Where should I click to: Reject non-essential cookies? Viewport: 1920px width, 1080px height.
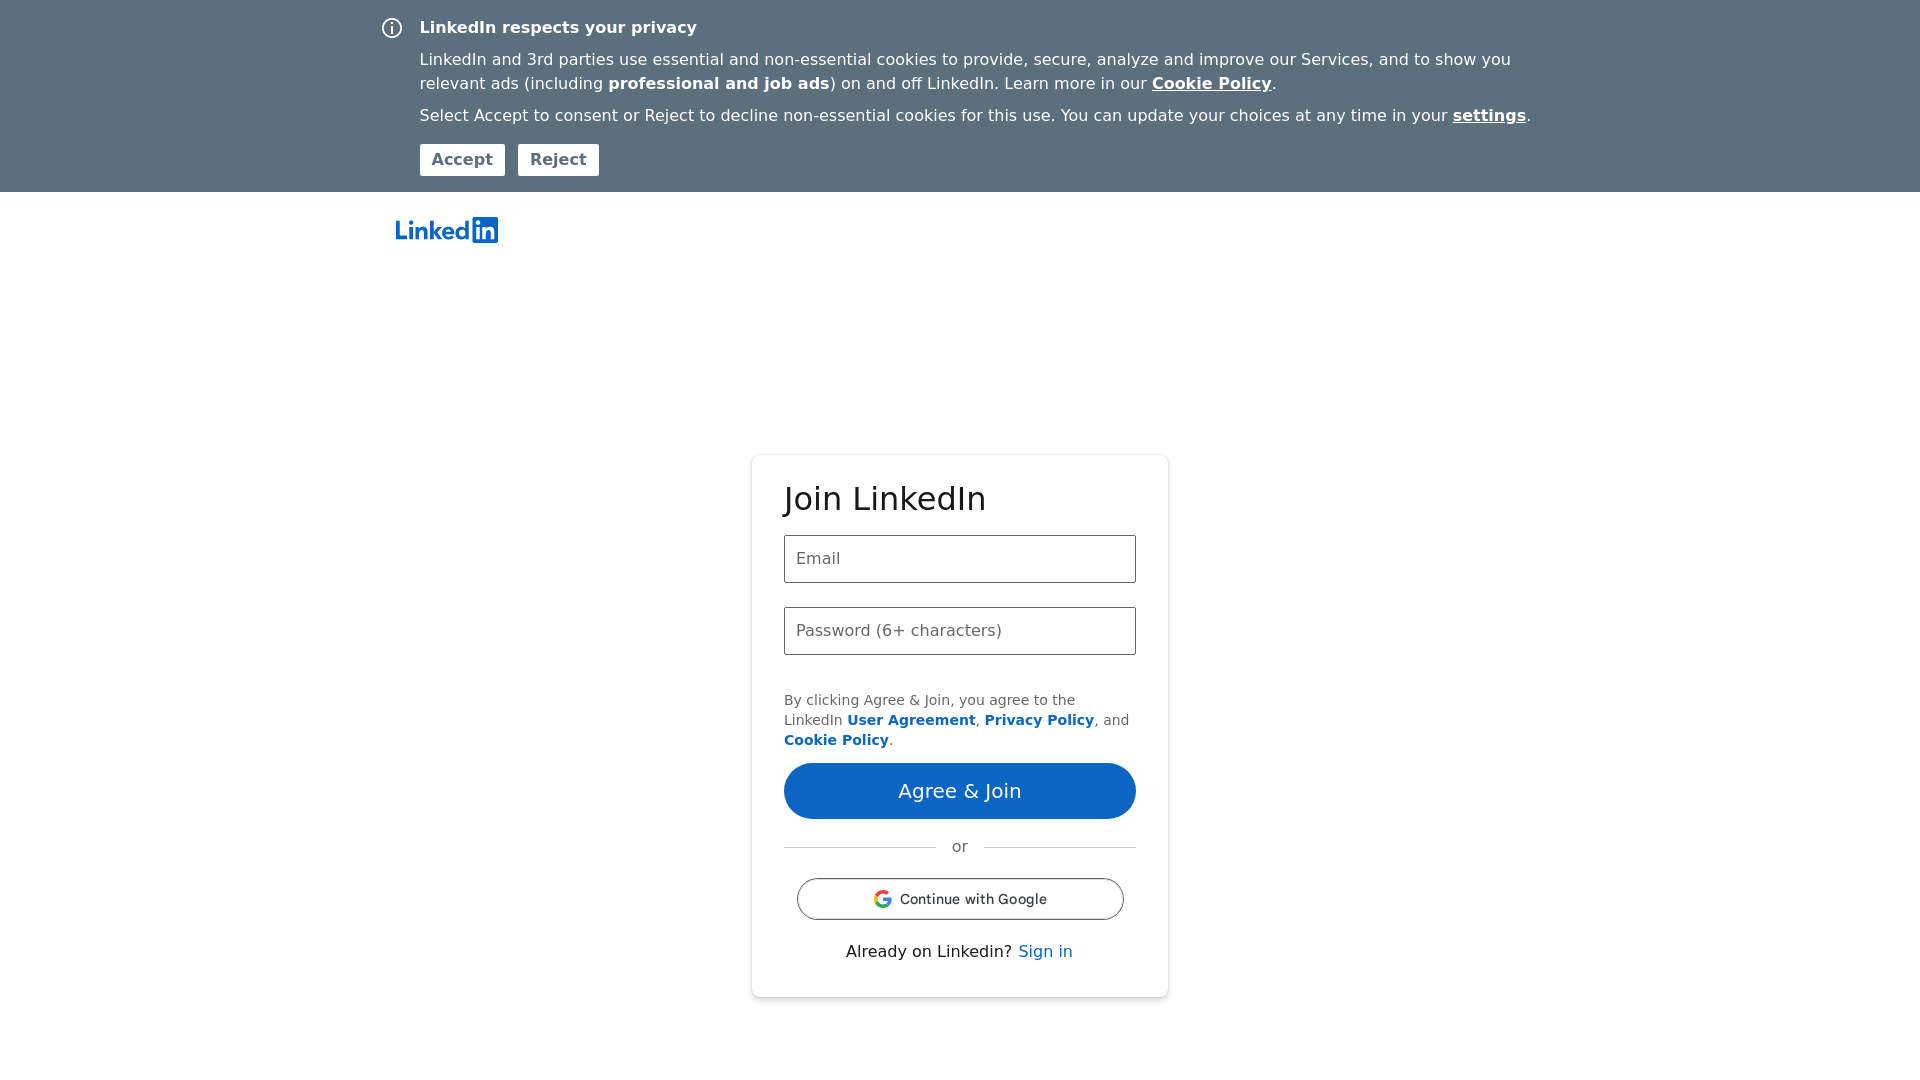click(558, 160)
